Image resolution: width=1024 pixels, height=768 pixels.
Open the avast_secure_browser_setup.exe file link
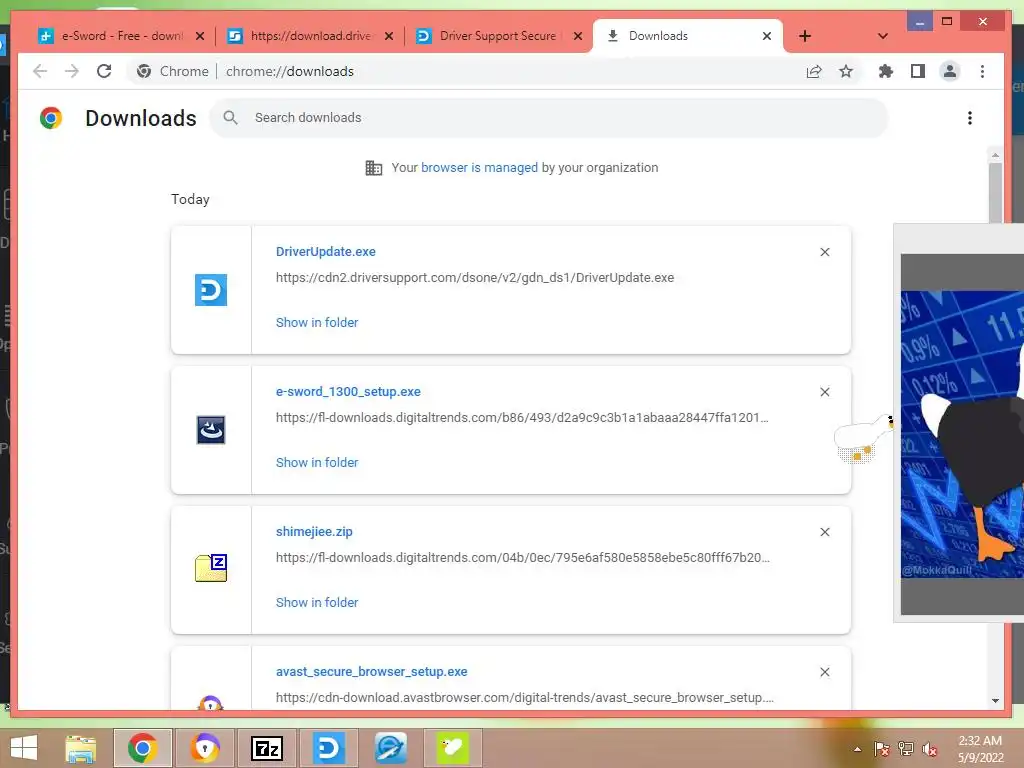372,671
